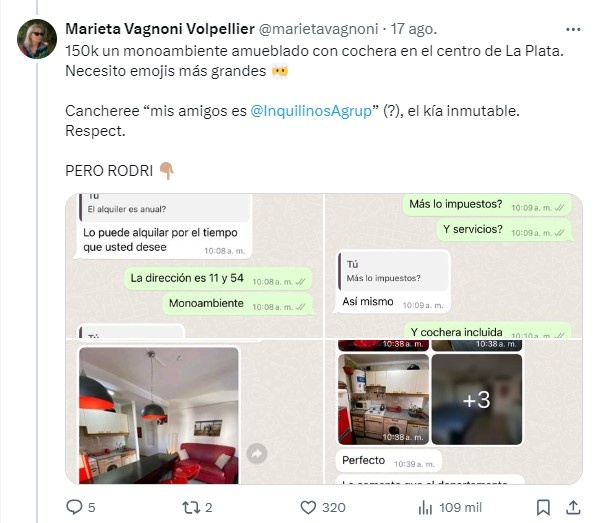Click the share upload icon
The image size is (599, 523).
coord(573,507)
